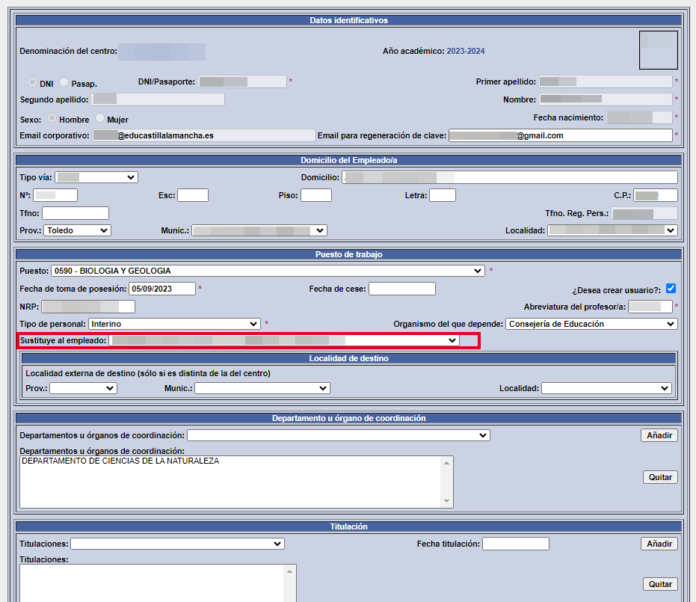
Task: Click Añadir button in Titulación section
Action: pyautogui.click(x=659, y=544)
